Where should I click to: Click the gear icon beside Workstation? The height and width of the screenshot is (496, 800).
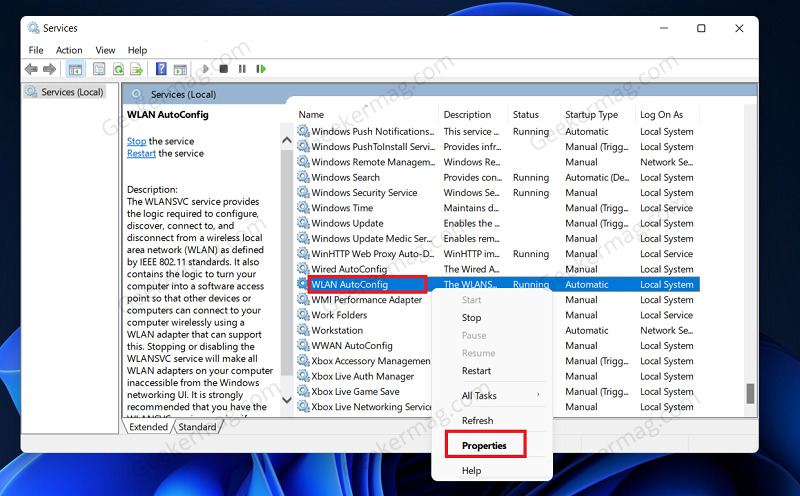tap(304, 330)
